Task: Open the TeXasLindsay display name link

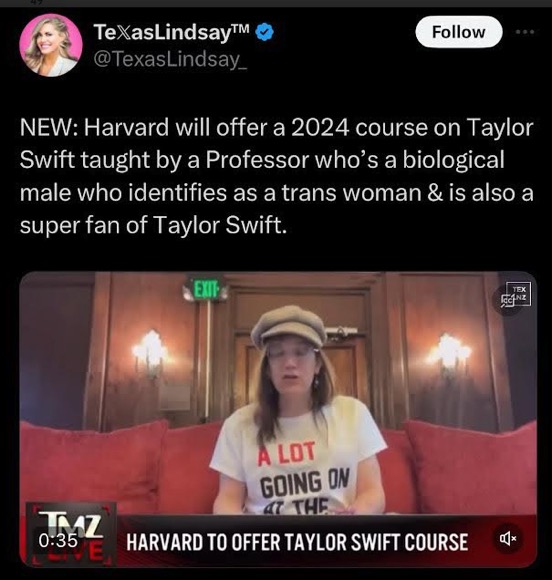Action: pos(172,32)
